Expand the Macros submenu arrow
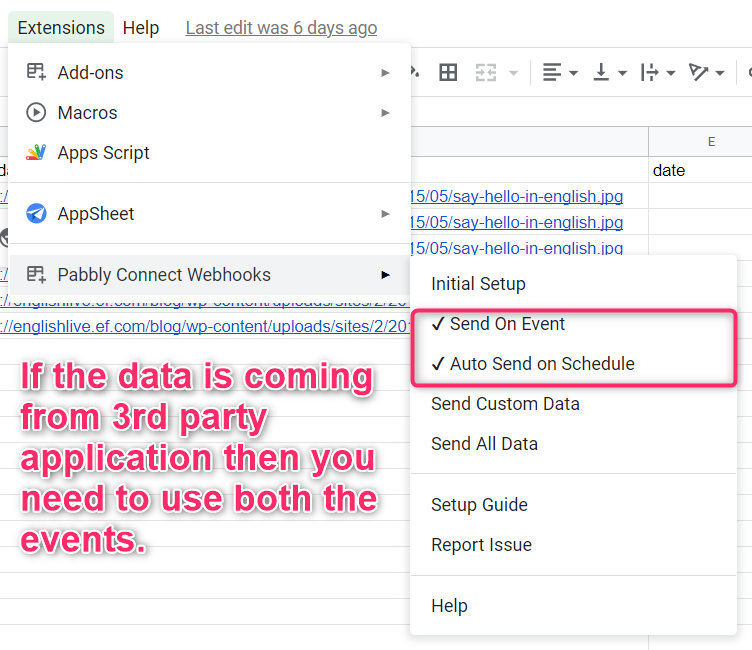The image size is (752, 650). point(385,113)
